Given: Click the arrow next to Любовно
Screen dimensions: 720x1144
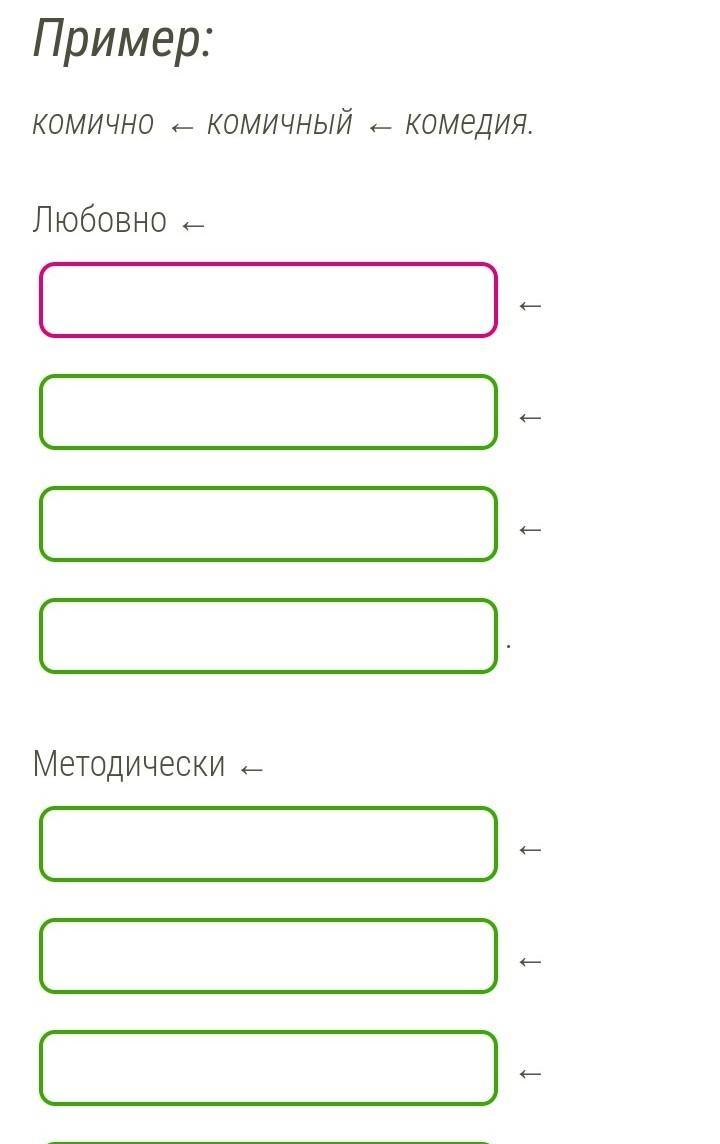Looking at the screenshot, I should point(193,225).
